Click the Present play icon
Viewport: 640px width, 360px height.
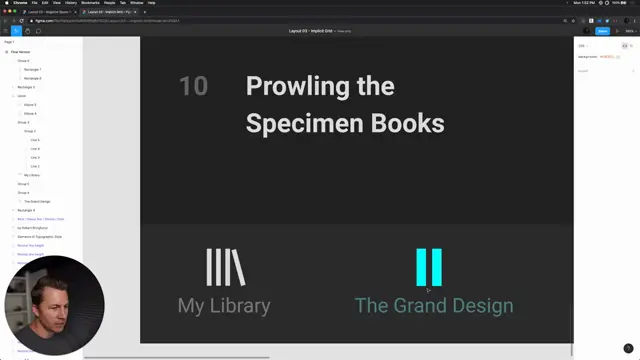[617, 31]
